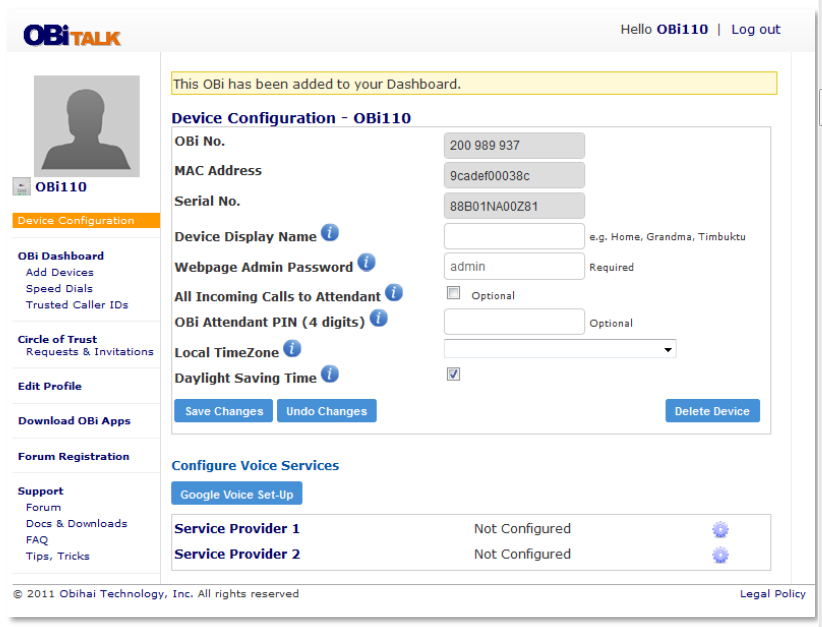Click the Save Changes button
Viewport: 822px width, 627px height.
click(x=222, y=410)
